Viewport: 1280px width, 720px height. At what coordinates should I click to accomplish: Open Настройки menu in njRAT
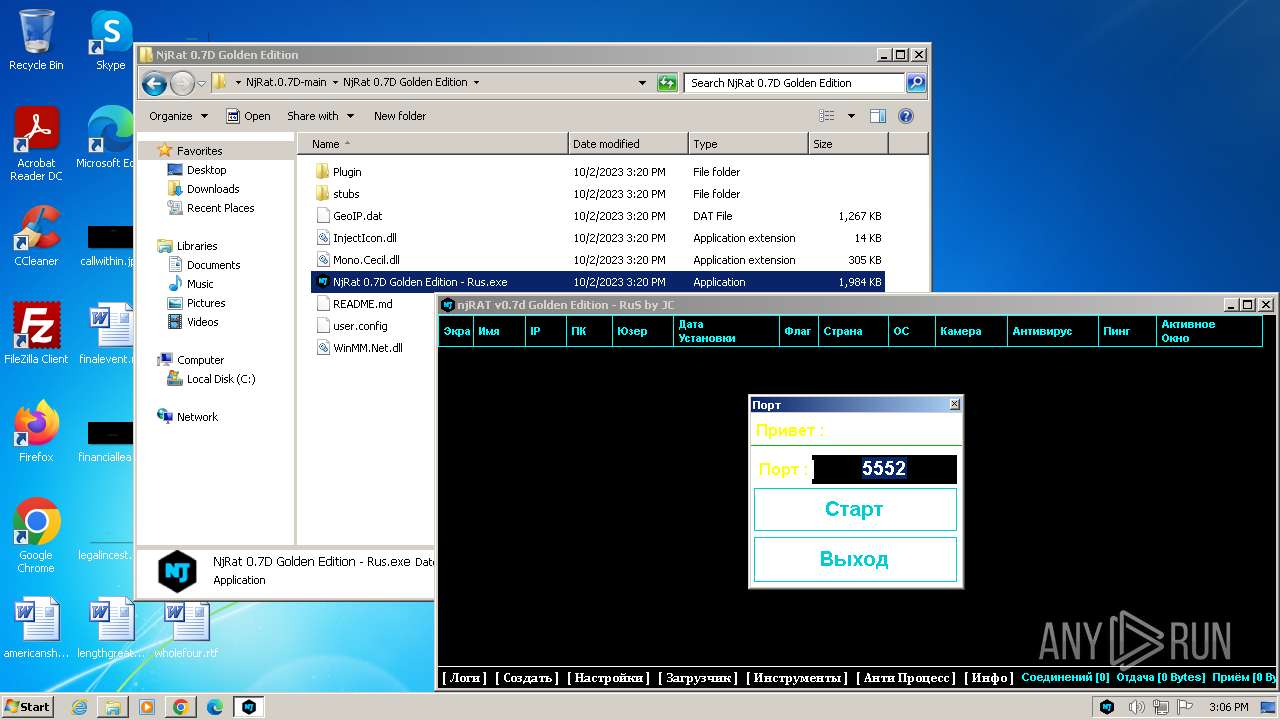pos(609,678)
